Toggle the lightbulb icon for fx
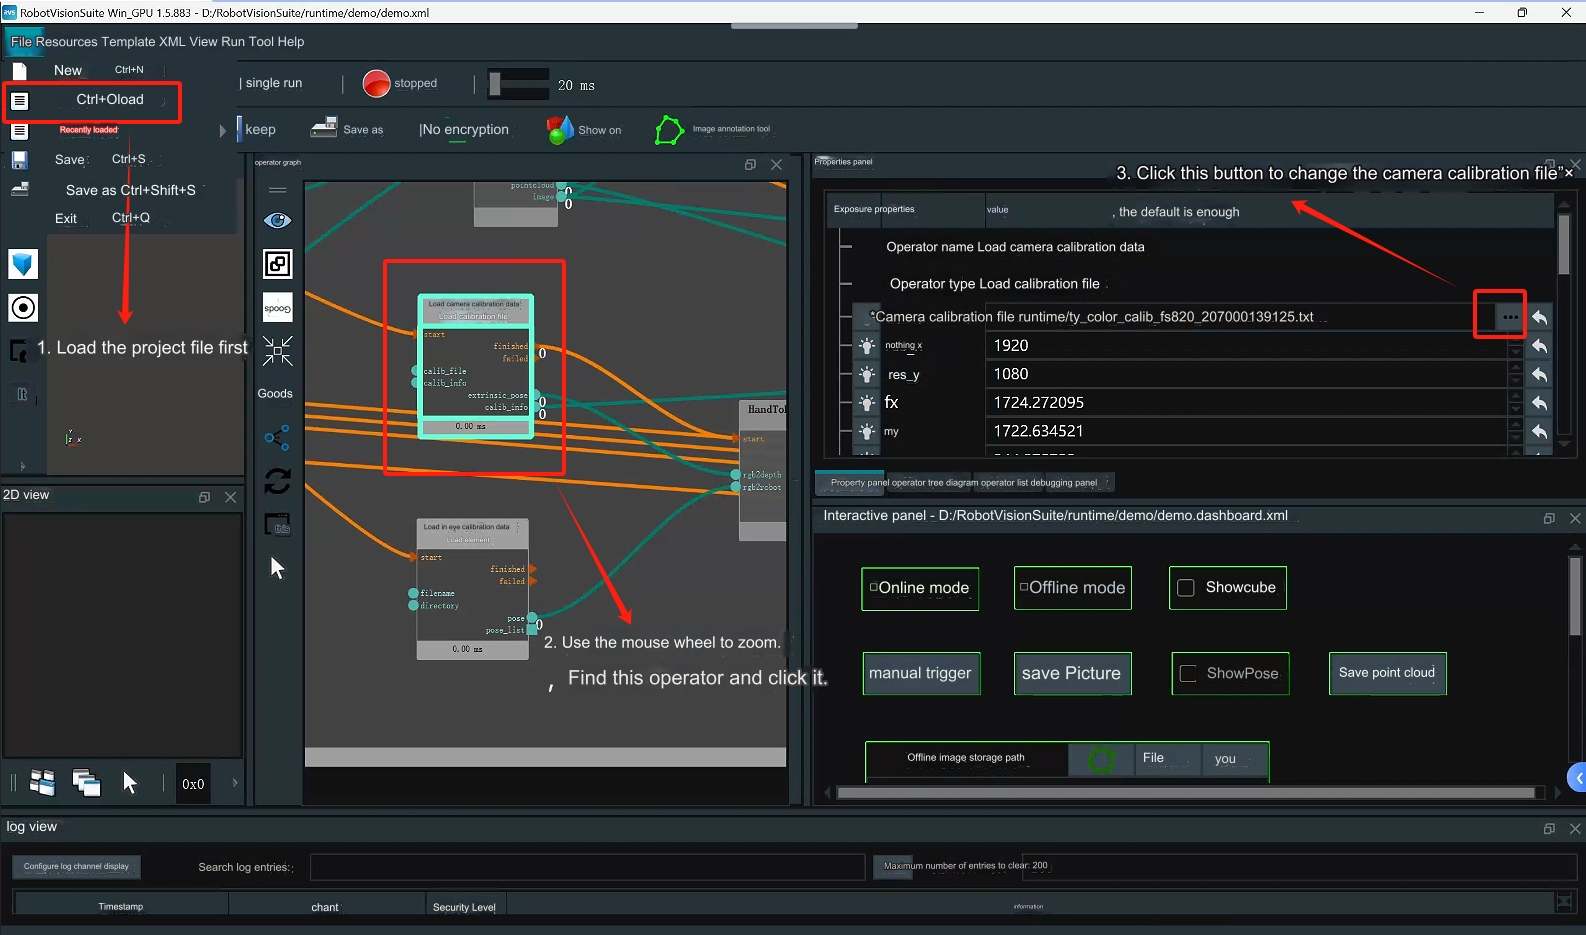1586x935 pixels. pyautogui.click(x=867, y=403)
